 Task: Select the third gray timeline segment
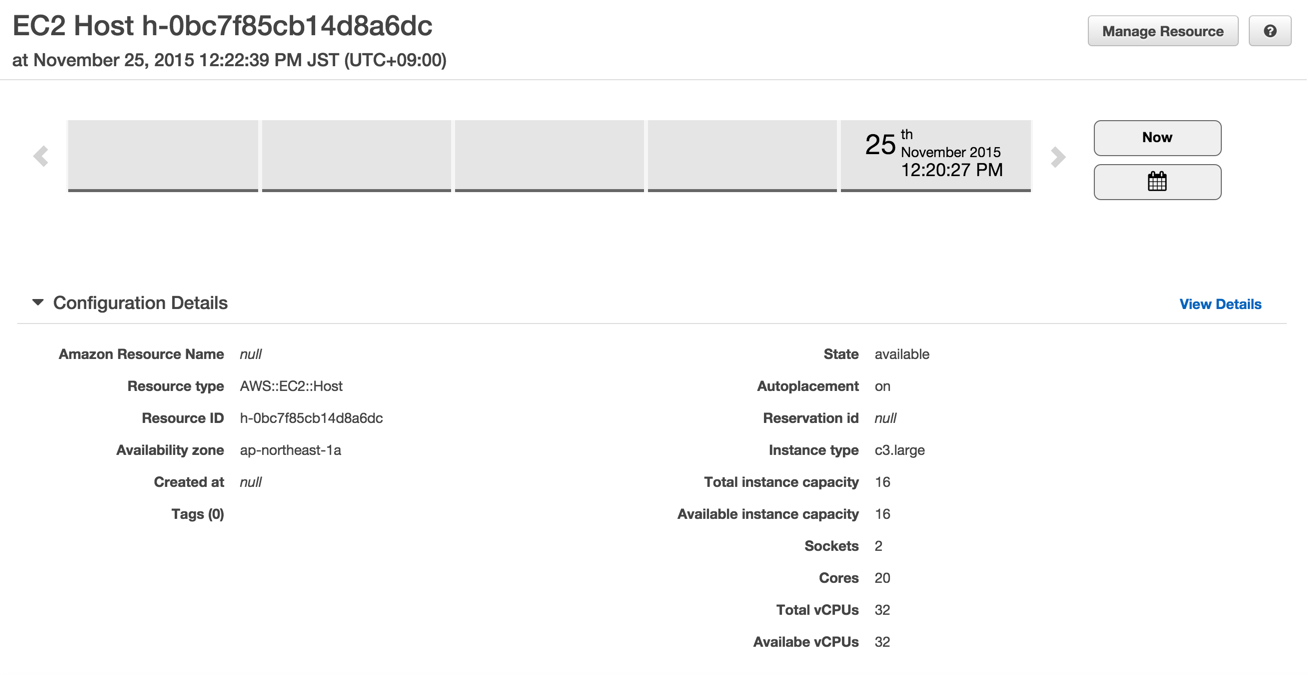(x=549, y=156)
